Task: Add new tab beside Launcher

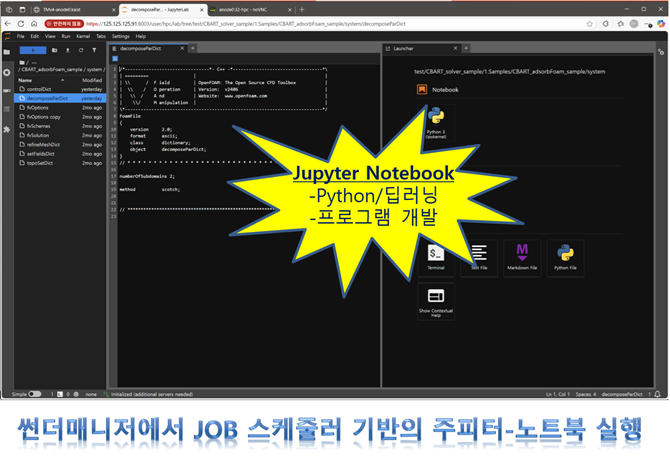Action: tap(466, 48)
